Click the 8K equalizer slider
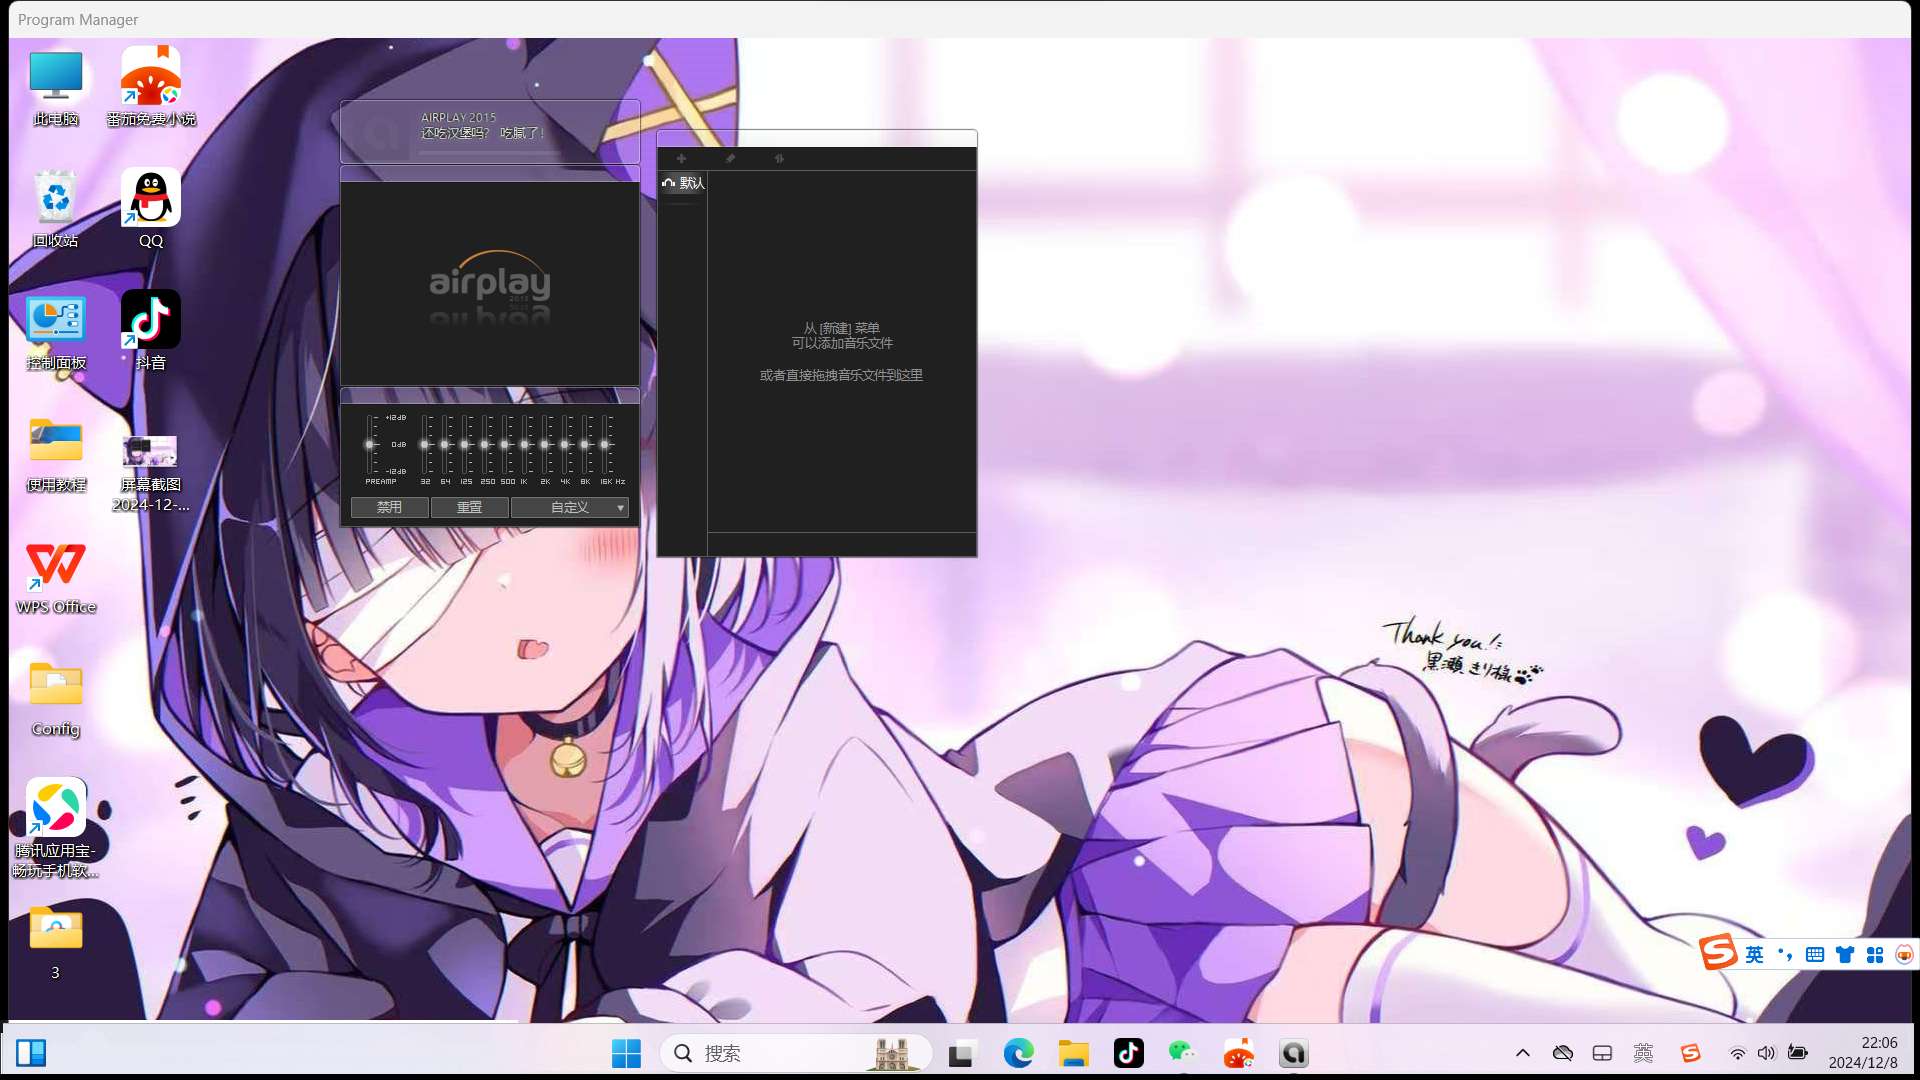This screenshot has width=1920, height=1080. pos(585,444)
